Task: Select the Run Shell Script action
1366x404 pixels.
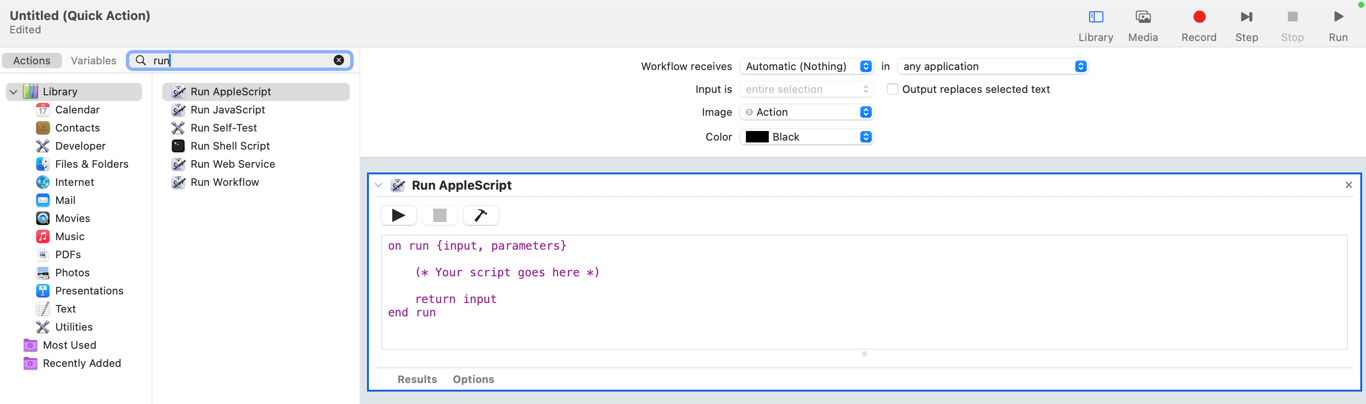Action: pyautogui.click(x=230, y=146)
